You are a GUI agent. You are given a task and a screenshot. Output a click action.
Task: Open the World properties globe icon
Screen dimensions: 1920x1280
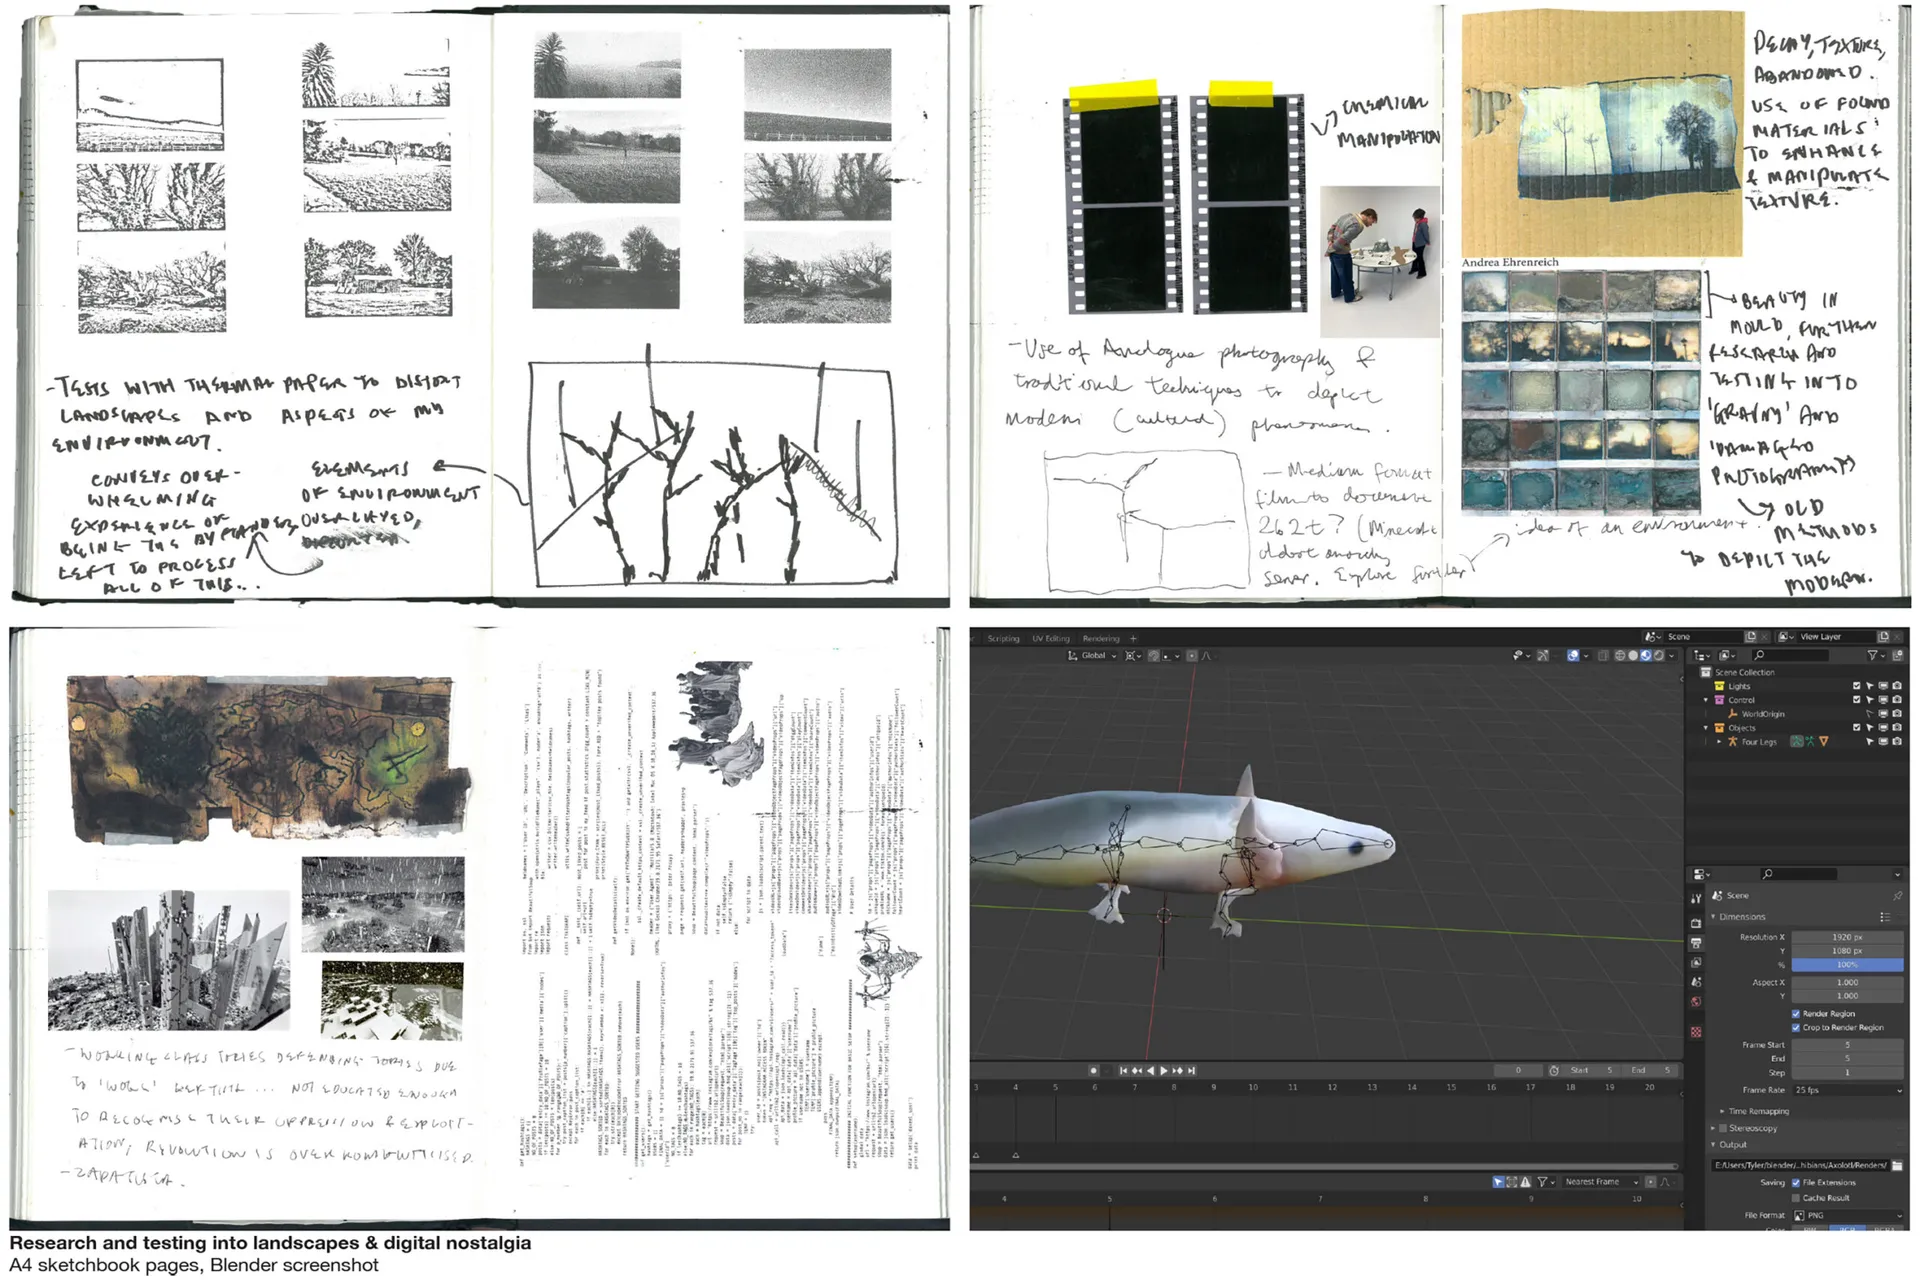1696,1002
